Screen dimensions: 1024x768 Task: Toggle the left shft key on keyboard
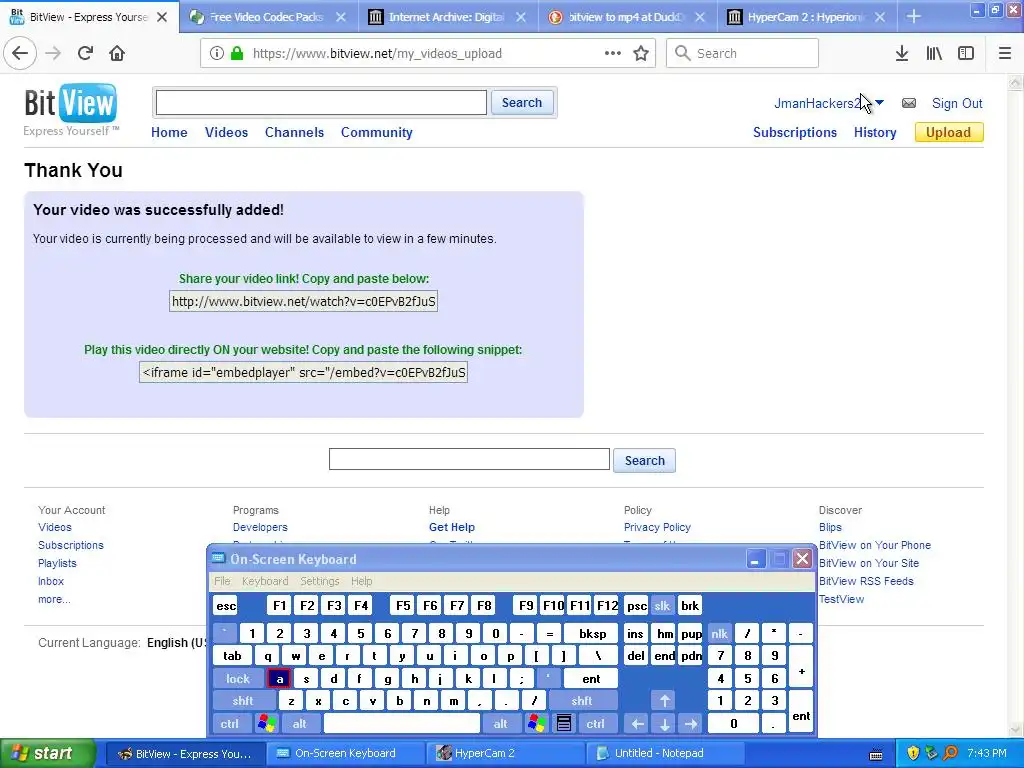243,701
